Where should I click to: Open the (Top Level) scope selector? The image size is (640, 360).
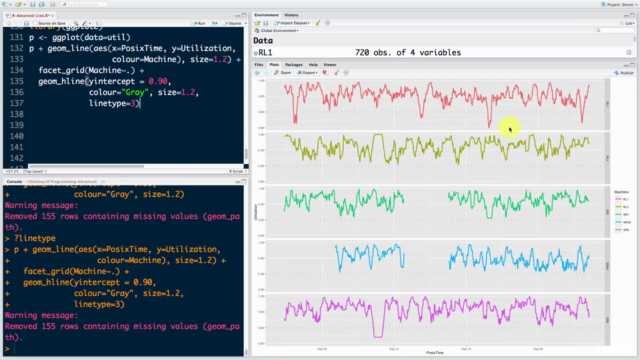(x=34, y=171)
